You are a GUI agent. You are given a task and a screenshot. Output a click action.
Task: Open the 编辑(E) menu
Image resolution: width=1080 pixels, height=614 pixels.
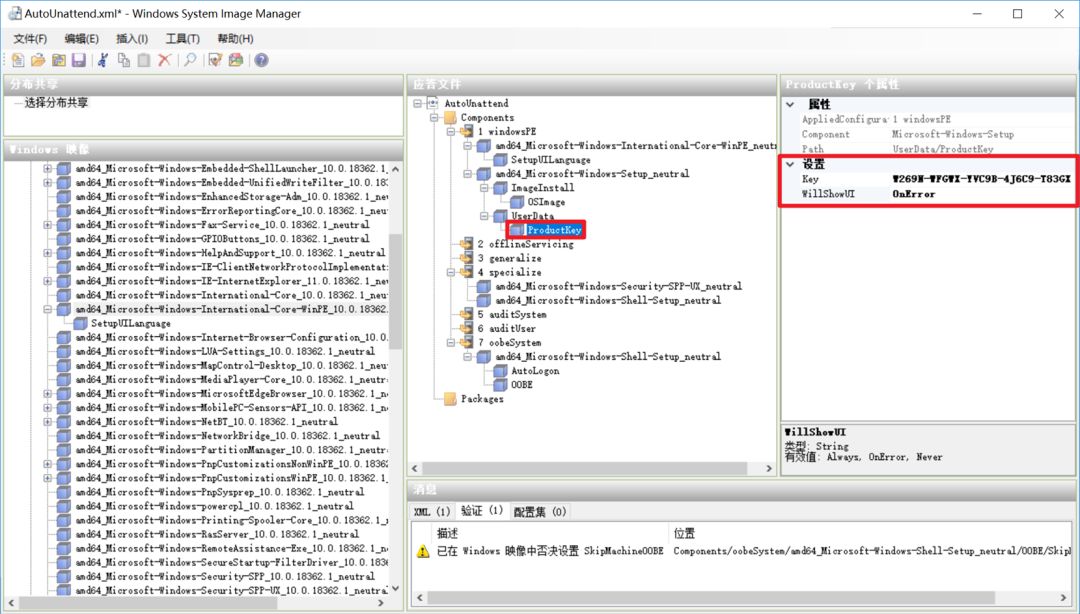[81, 39]
